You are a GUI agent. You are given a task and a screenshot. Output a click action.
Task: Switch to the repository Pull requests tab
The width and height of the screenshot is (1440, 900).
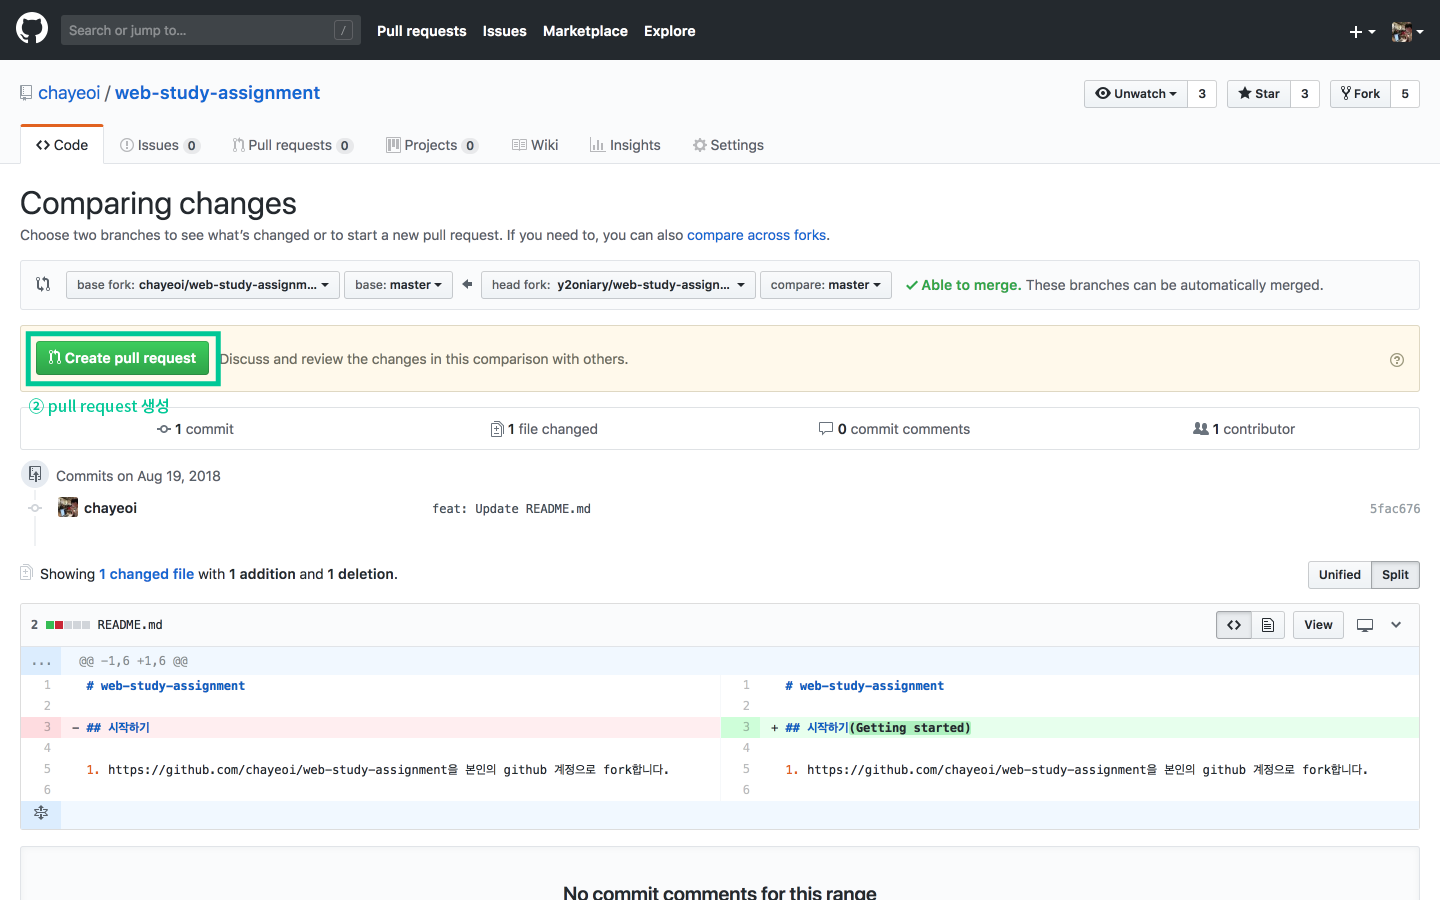click(x=292, y=145)
